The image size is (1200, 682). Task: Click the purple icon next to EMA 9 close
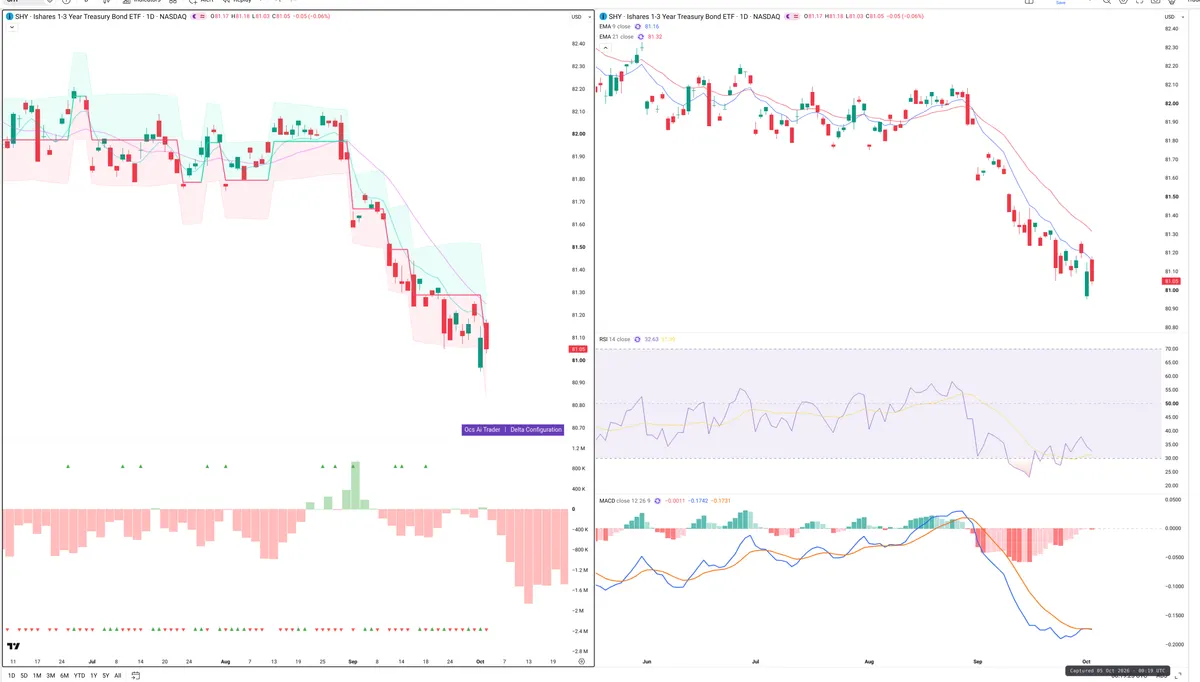639,27
